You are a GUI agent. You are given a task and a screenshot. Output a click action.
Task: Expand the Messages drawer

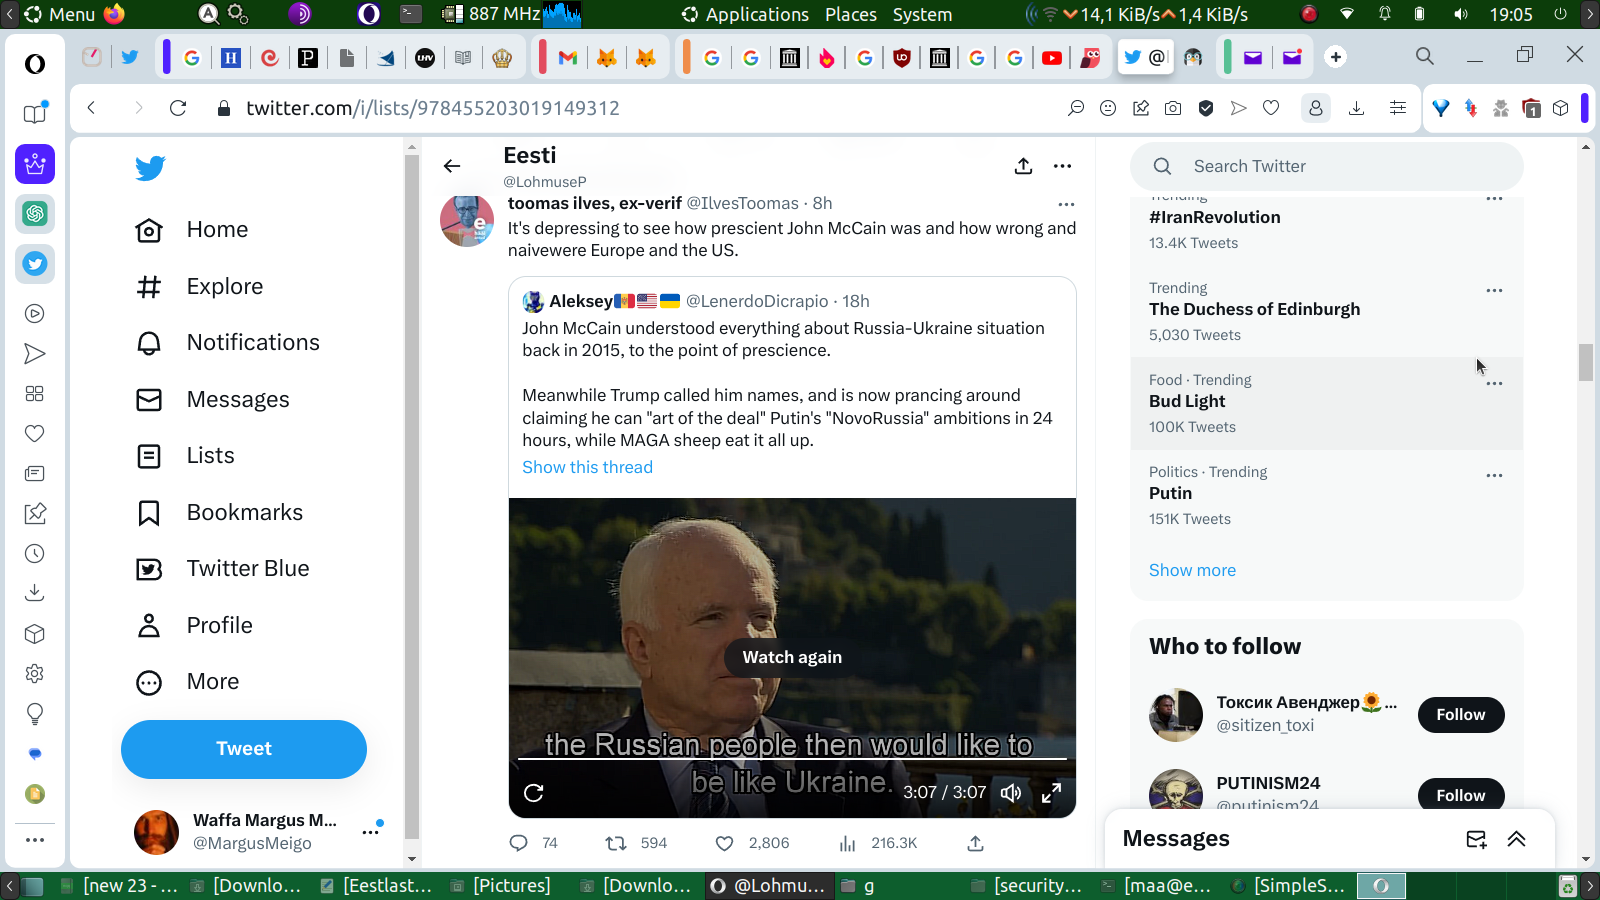click(1516, 839)
